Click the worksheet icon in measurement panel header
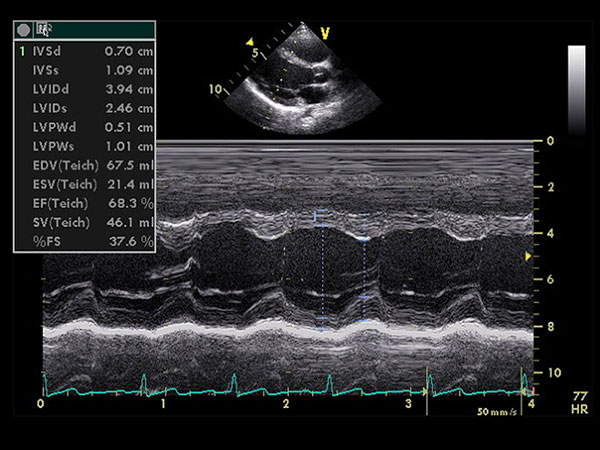600x450 pixels. pos(43,30)
